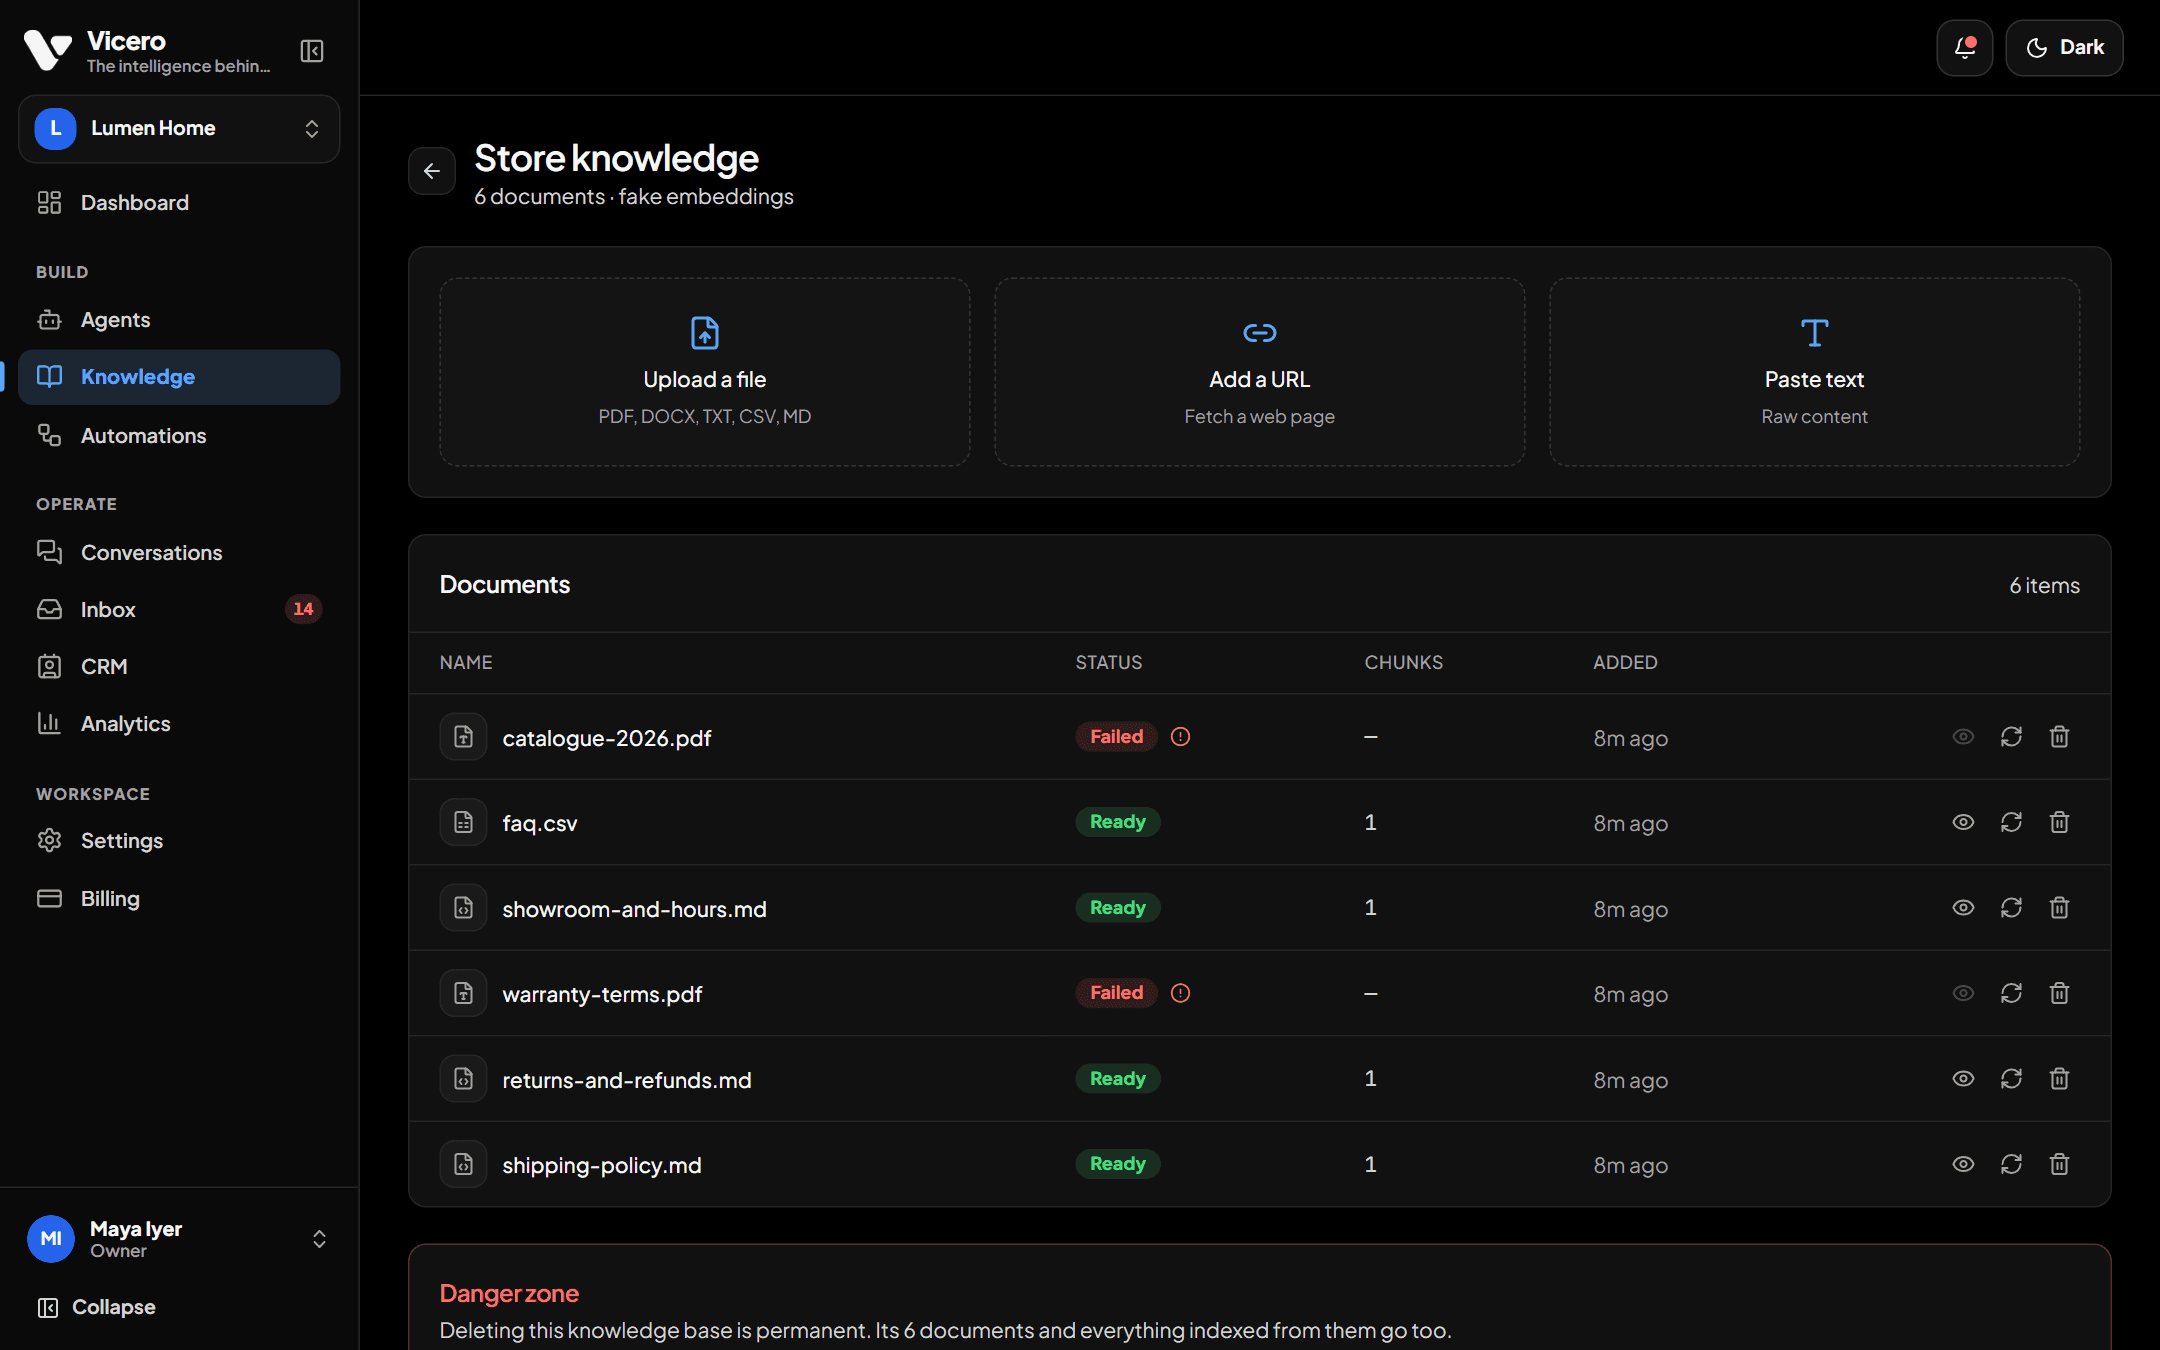Preview faq.csv with eye icon
This screenshot has height=1350, width=2160.
pyautogui.click(x=1963, y=822)
